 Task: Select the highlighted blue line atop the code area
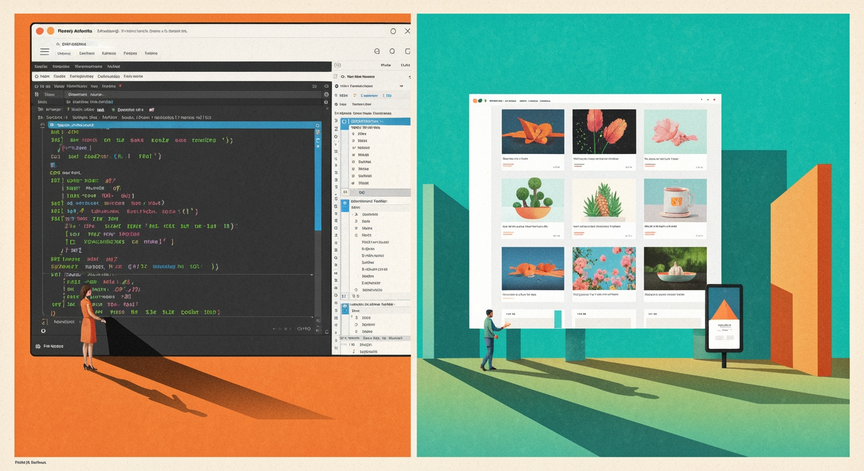click(184, 125)
